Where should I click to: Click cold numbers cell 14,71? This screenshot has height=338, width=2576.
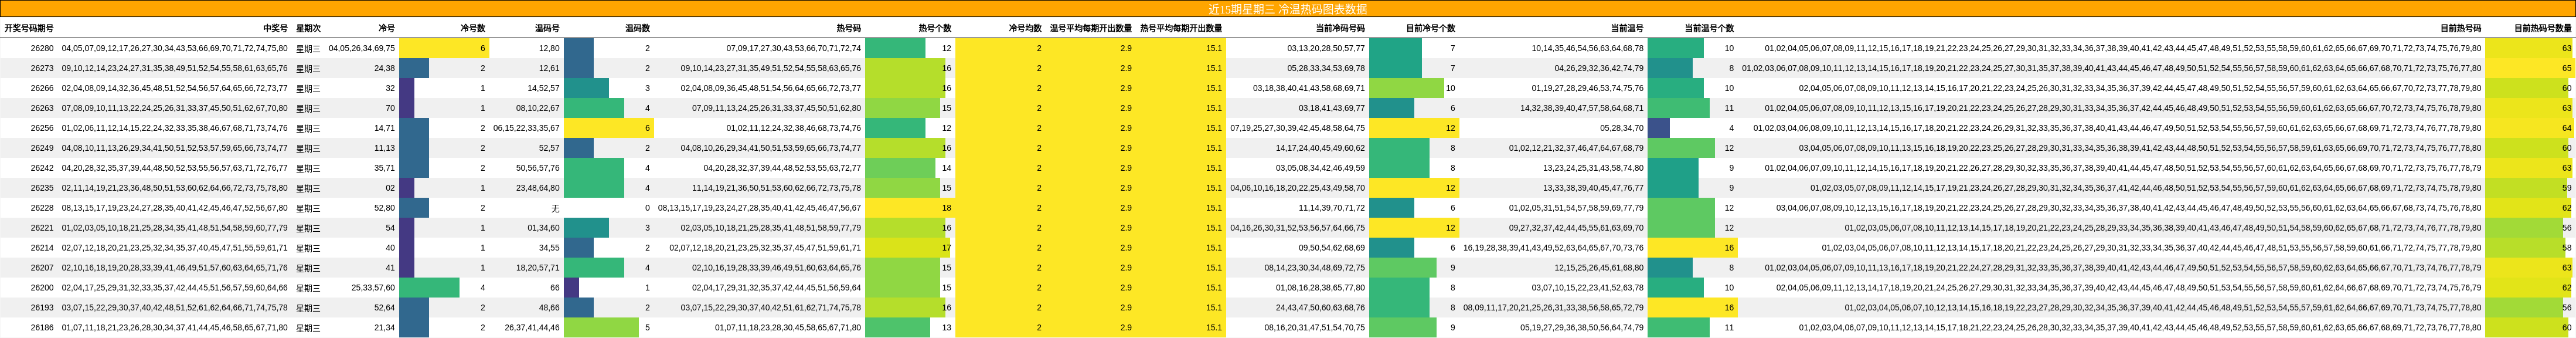point(384,128)
